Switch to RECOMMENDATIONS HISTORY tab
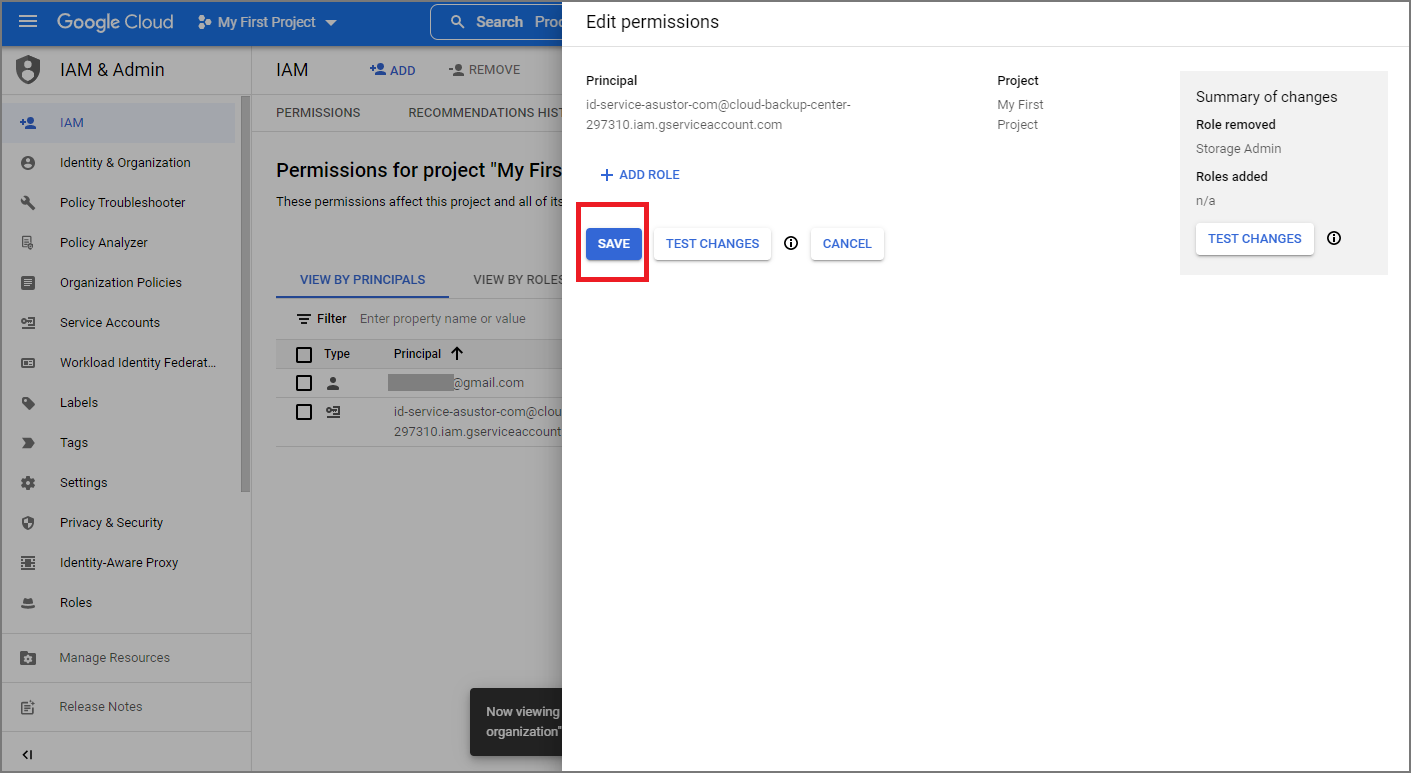The height and width of the screenshot is (773, 1411). pyautogui.click(x=486, y=113)
